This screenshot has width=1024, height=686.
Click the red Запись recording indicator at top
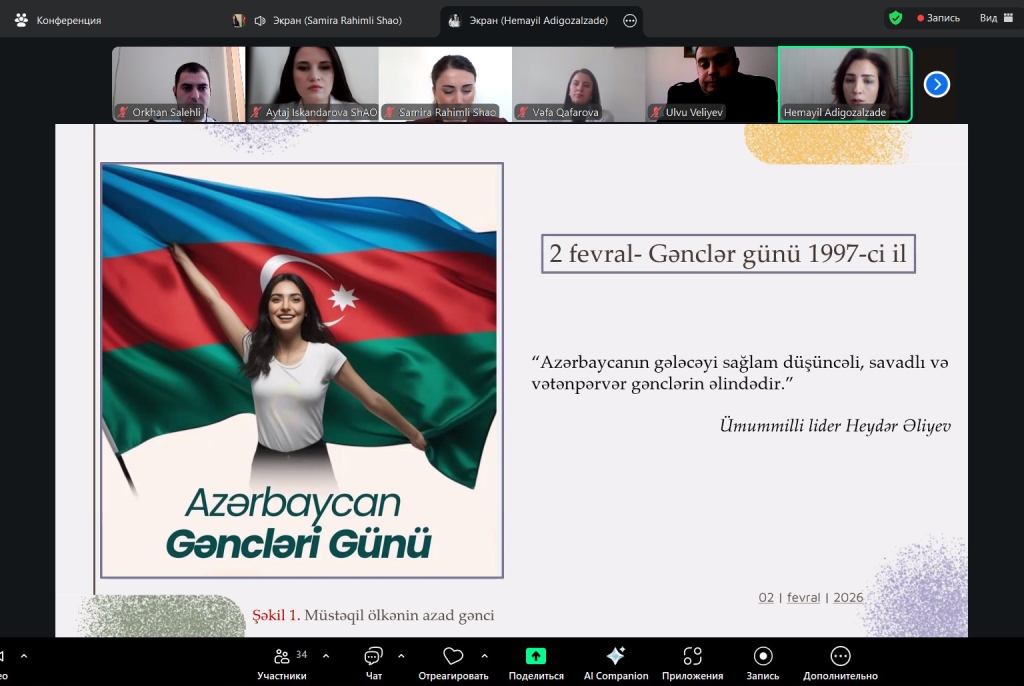coord(938,18)
